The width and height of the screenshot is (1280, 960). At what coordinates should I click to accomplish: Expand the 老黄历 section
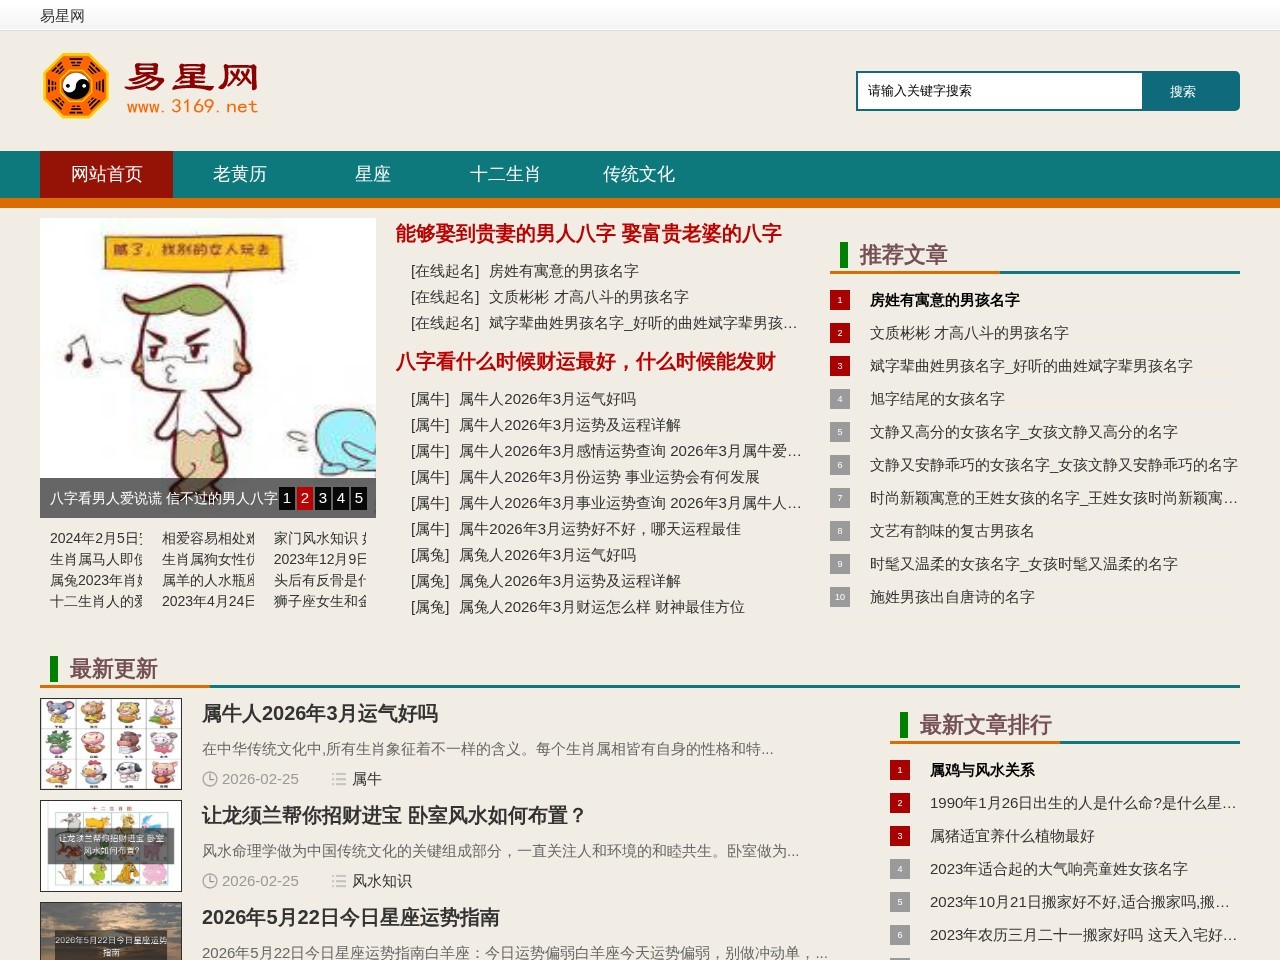click(239, 174)
